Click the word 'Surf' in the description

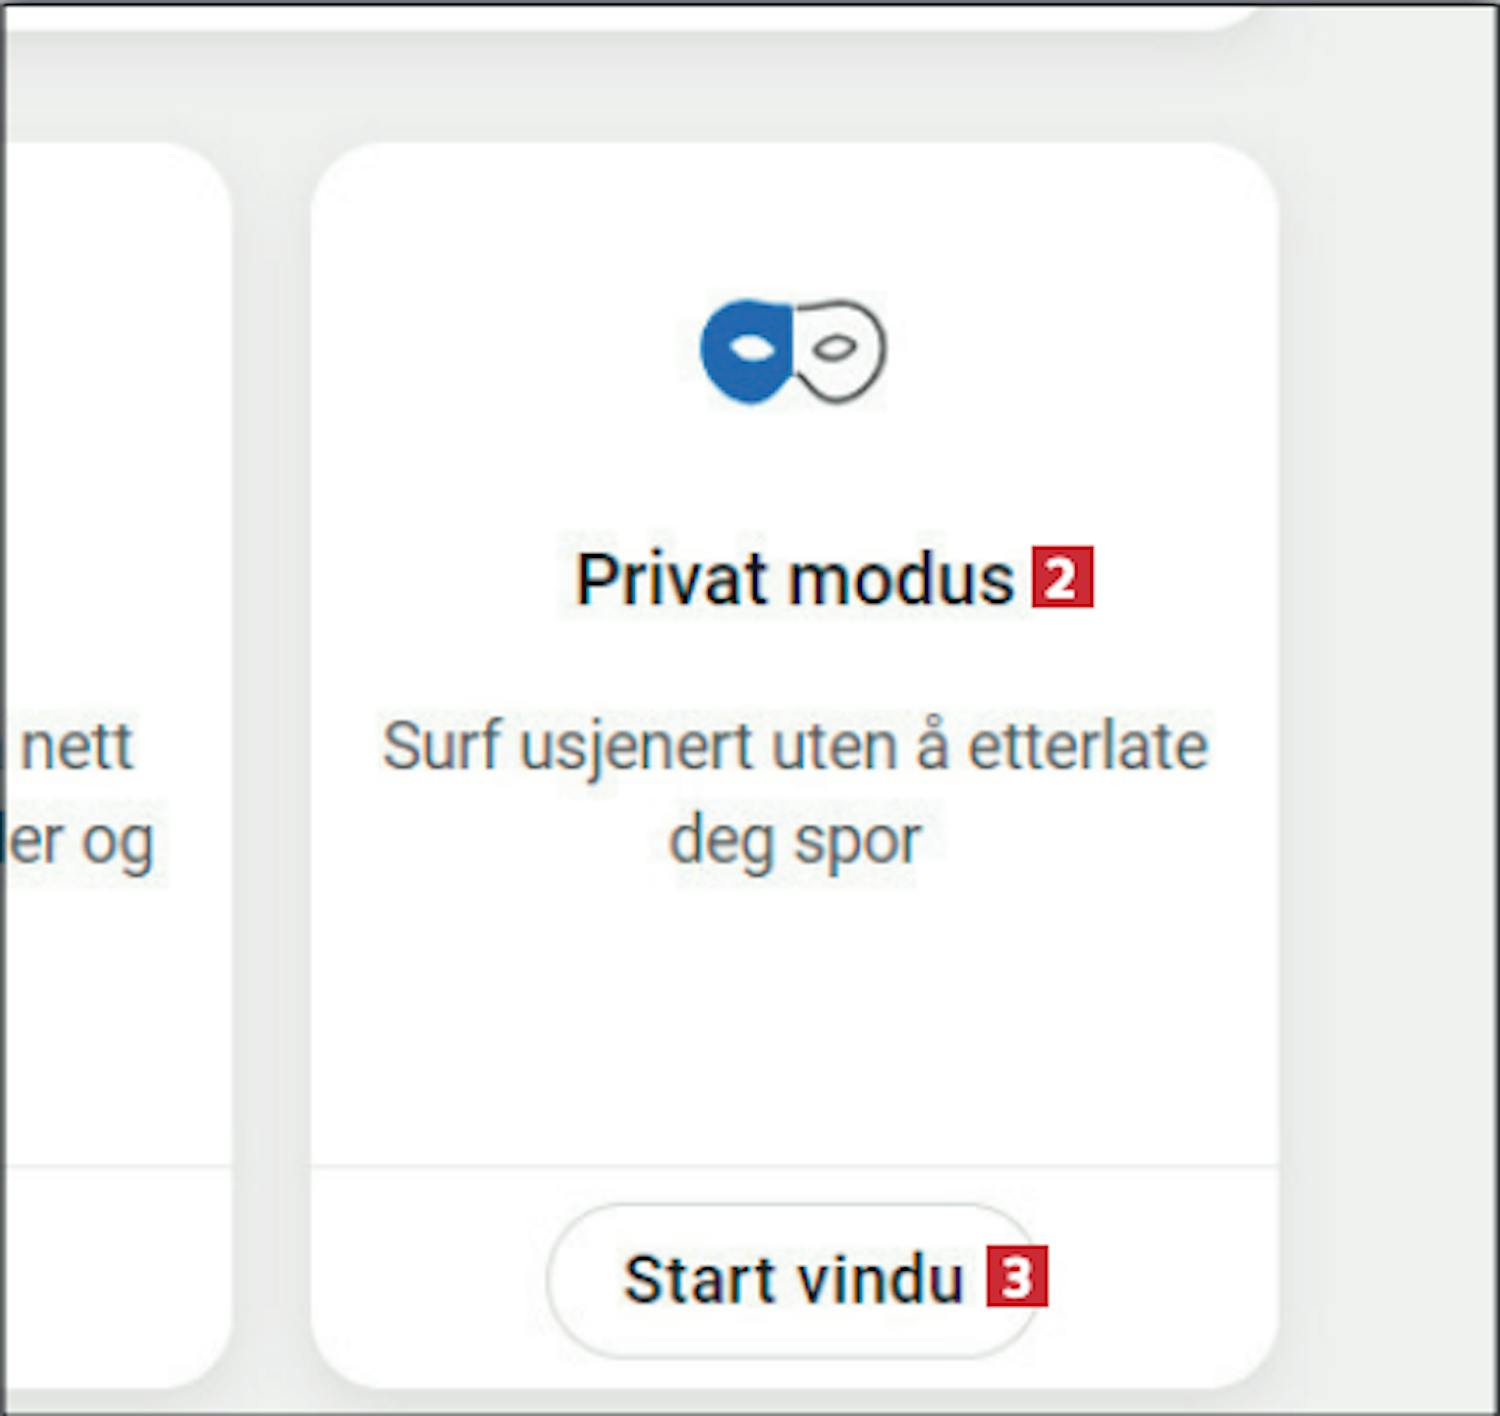point(441,746)
